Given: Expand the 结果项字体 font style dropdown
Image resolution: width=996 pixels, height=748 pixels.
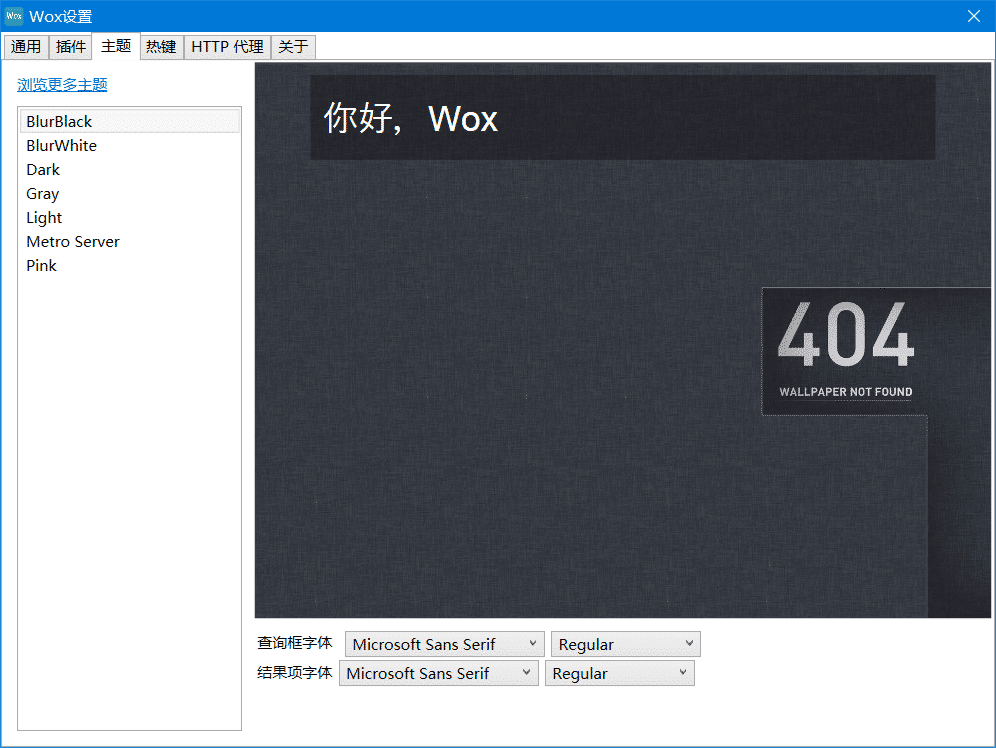Looking at the screenshot, I should pyautogui.click(x=620, y=673).
